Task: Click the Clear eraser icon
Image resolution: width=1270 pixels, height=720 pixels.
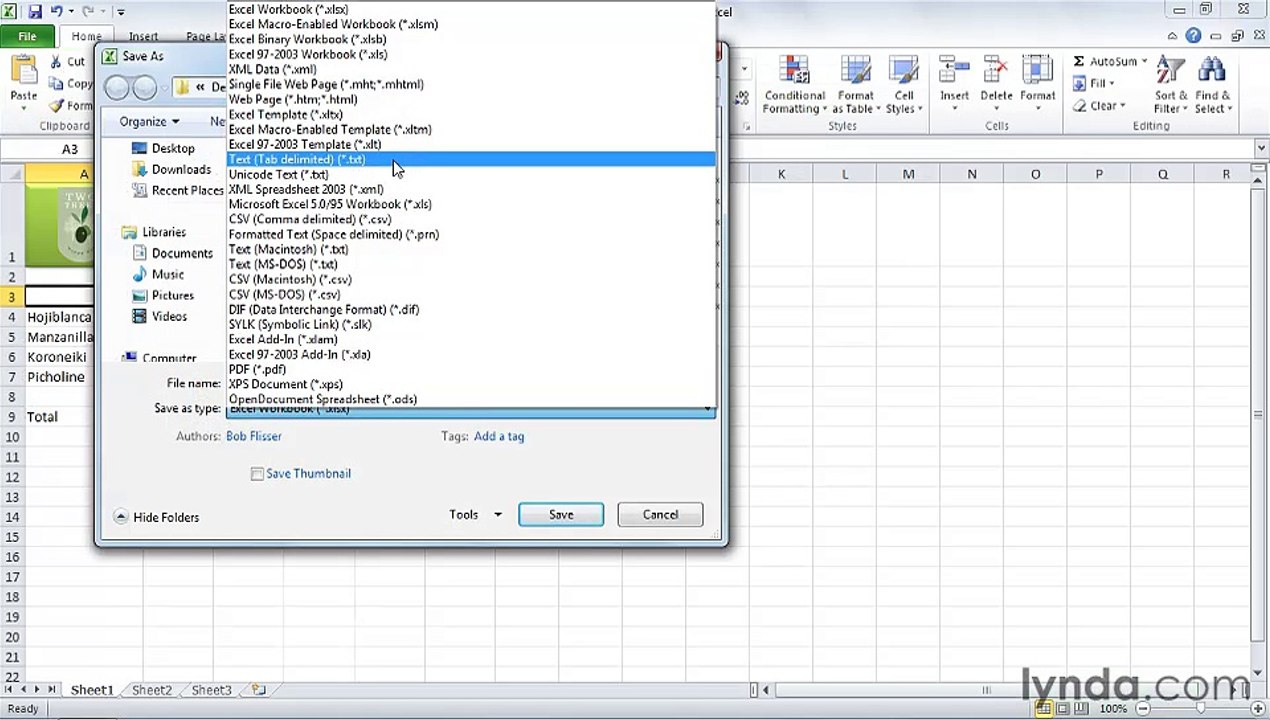Action: [x=1080, y=106]
